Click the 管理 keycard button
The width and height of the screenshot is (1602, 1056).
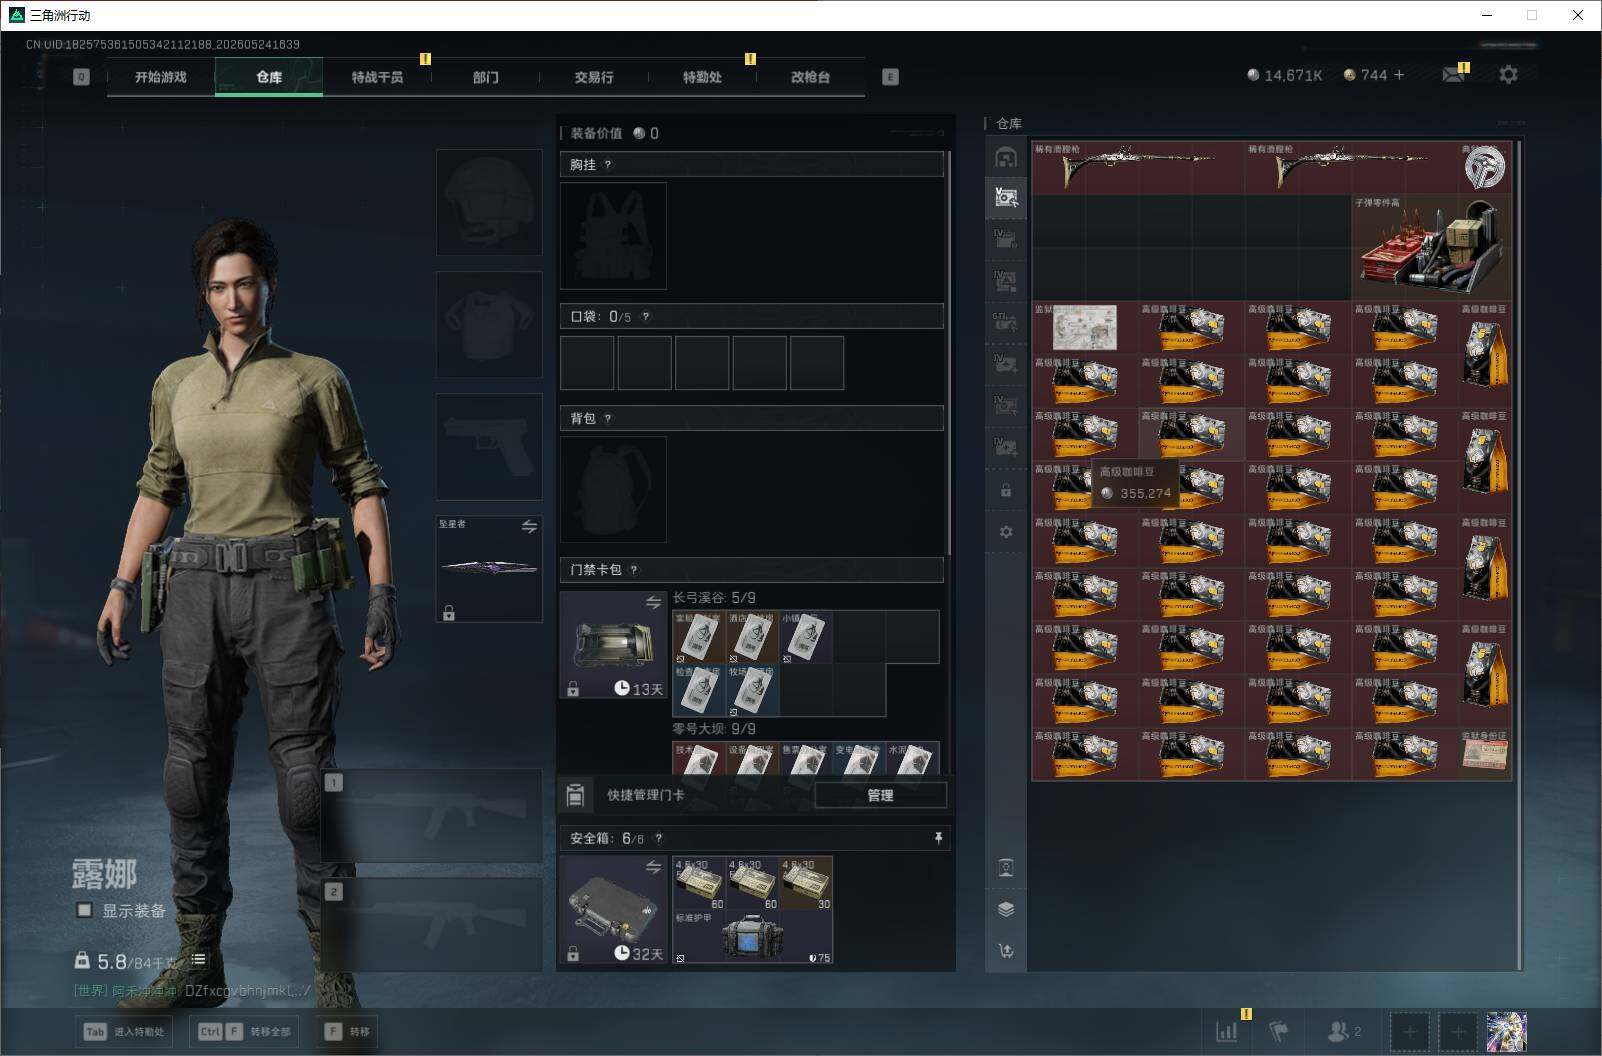(880, 795)
